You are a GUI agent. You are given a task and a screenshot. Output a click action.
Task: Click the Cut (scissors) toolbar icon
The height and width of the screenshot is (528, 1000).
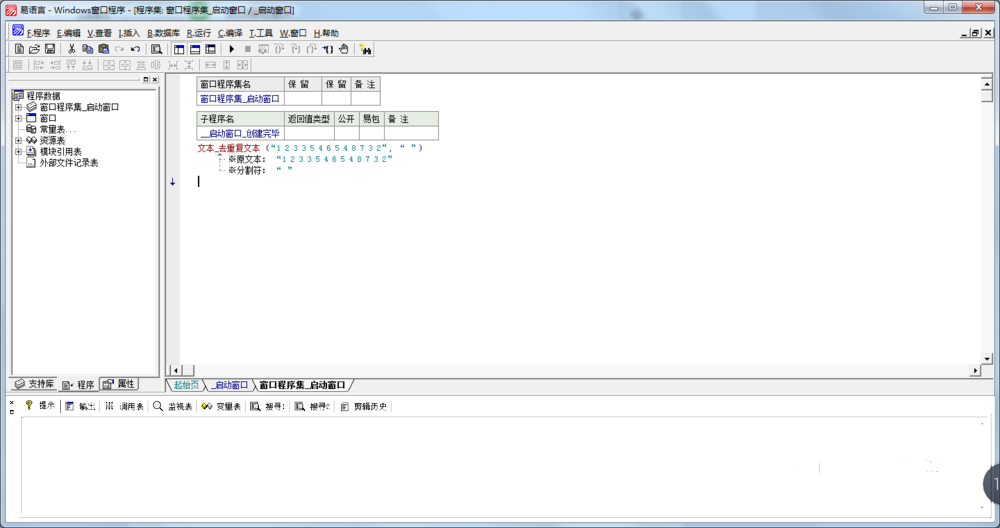tap(72, 49)
